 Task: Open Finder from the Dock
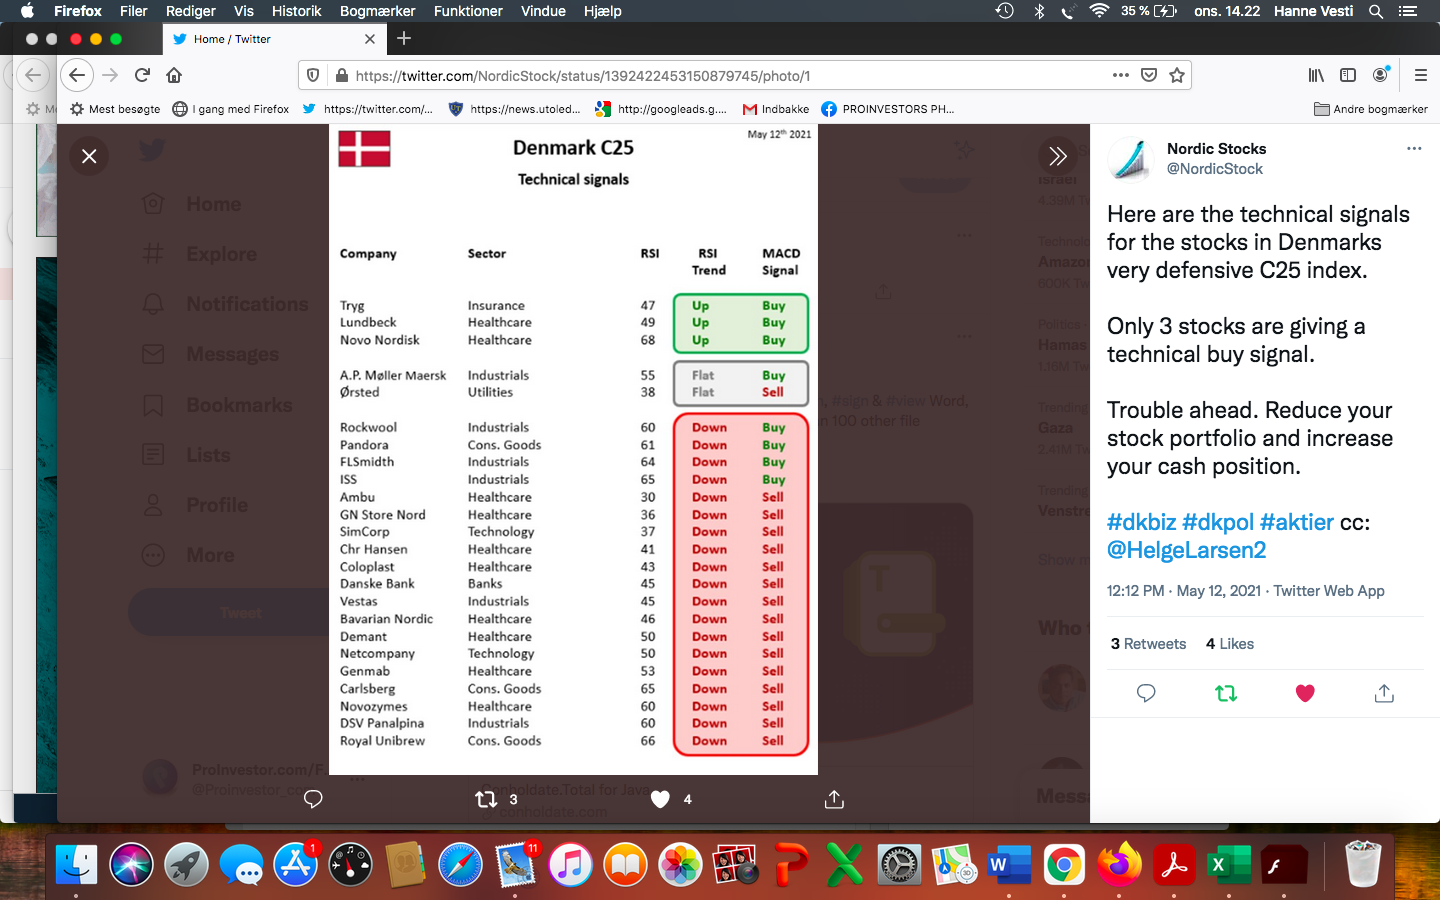pos(77,865)
